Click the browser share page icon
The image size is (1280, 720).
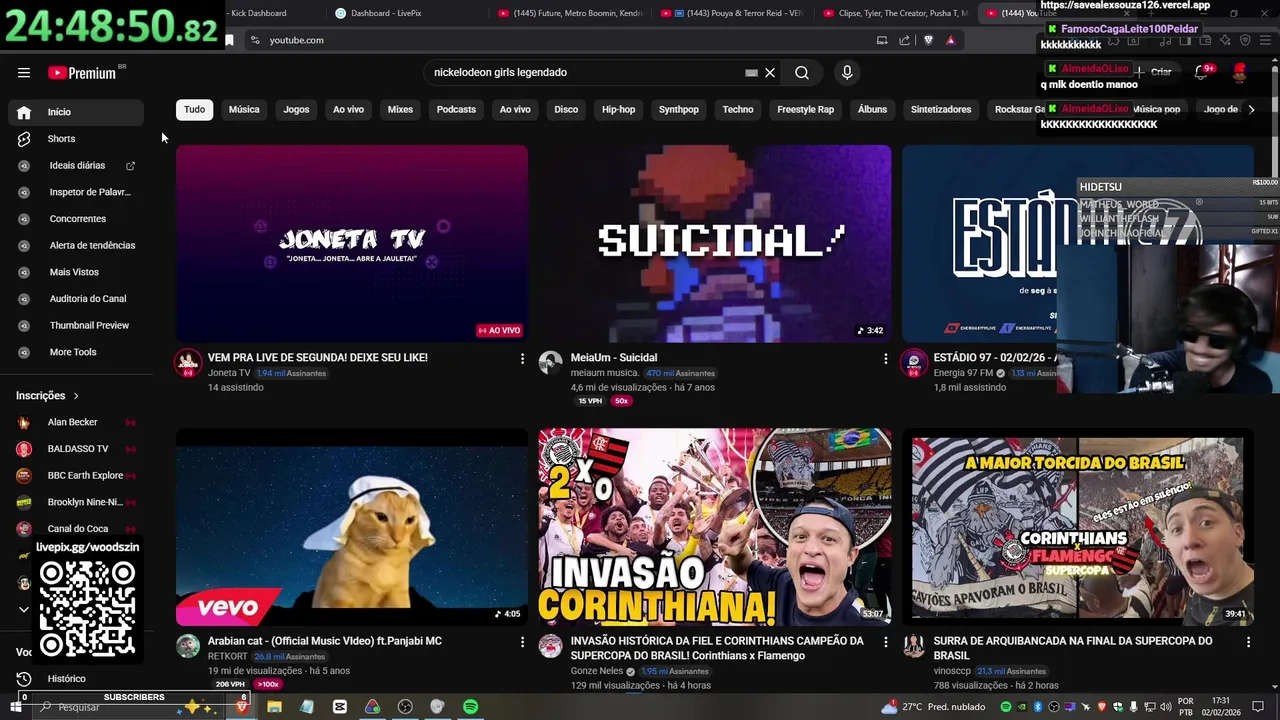(x=904, y=40)
